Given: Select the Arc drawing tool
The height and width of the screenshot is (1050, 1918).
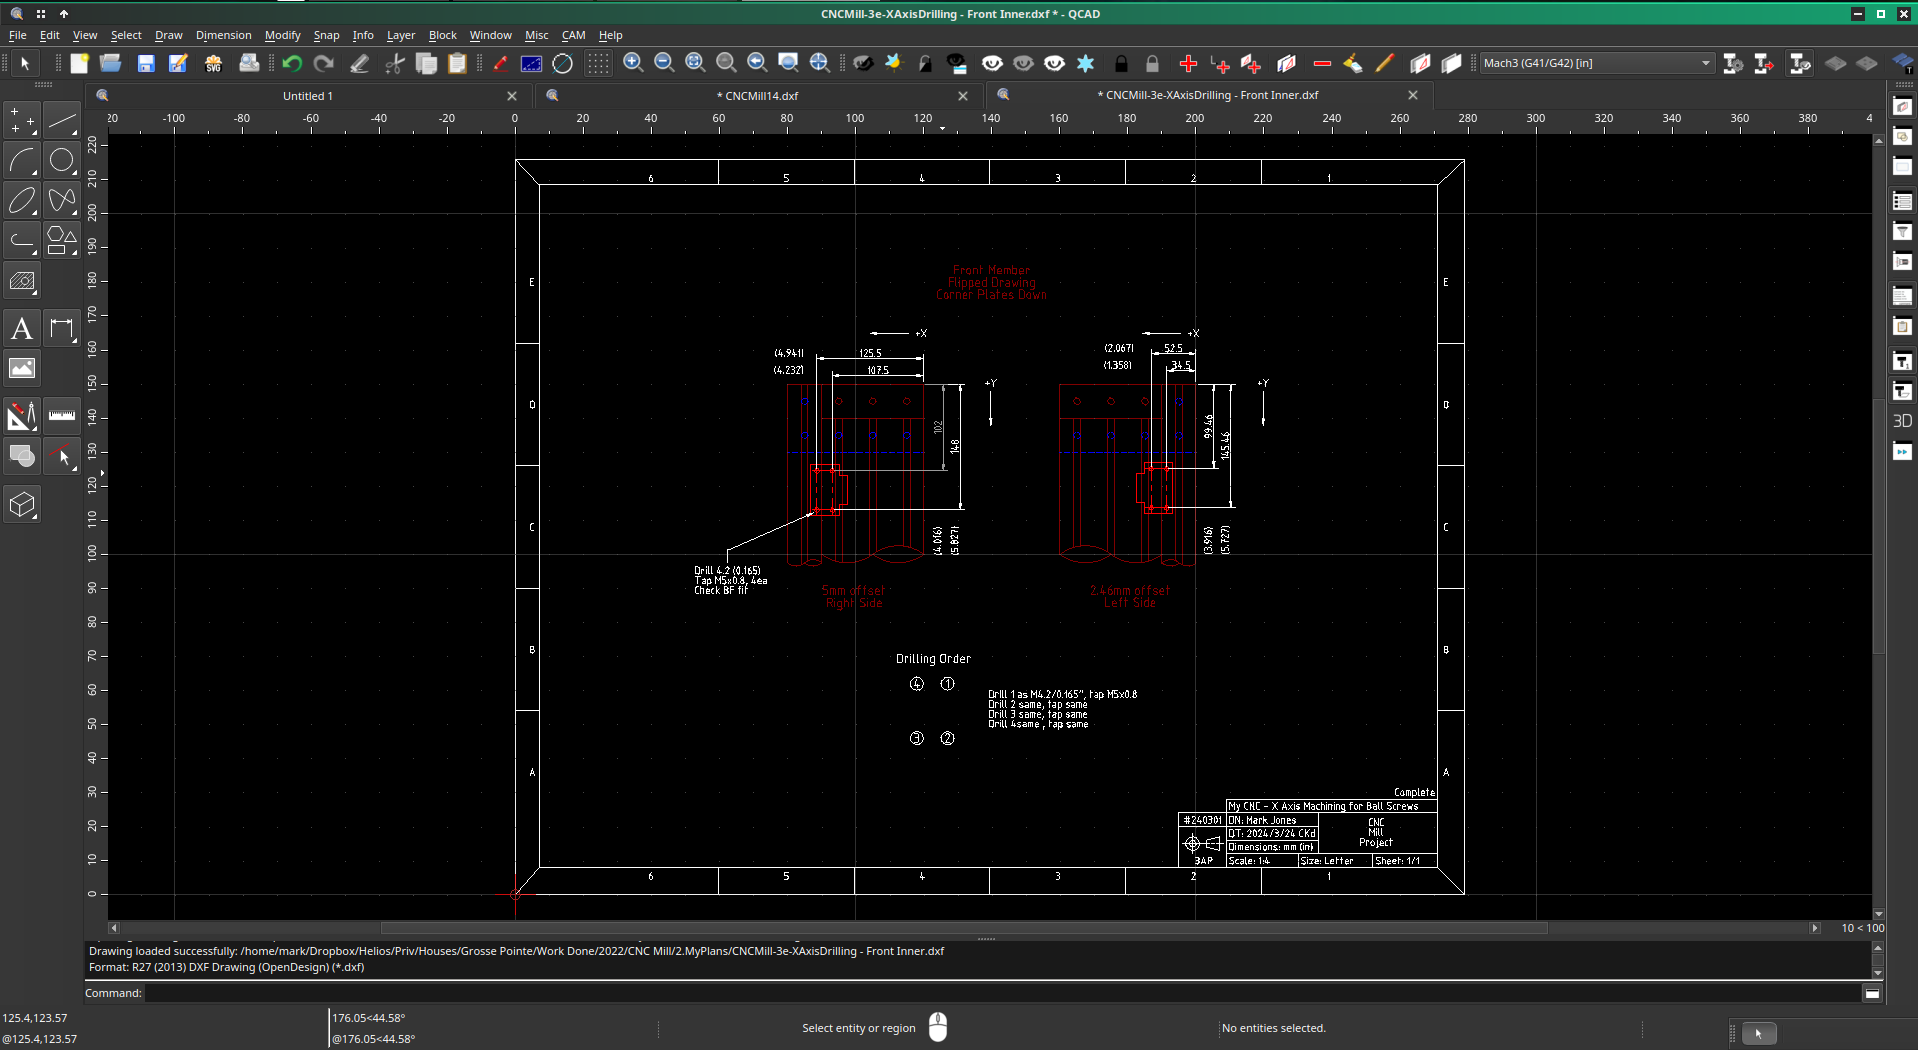Looking at the screenshot, I should point(22,160).
